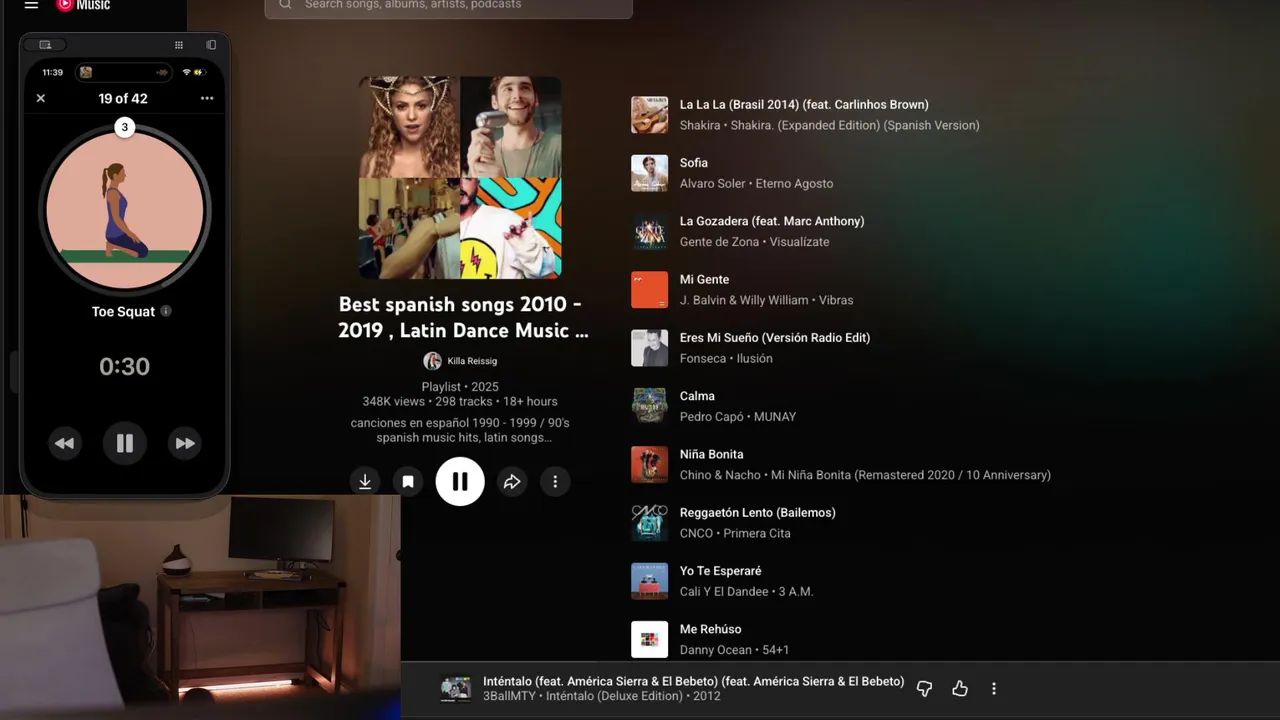Viewport: 1280px width, 720px height.
Task: Play the track Yo Te Esperaré
Action: pyautogui.click(x=720, y=571)
